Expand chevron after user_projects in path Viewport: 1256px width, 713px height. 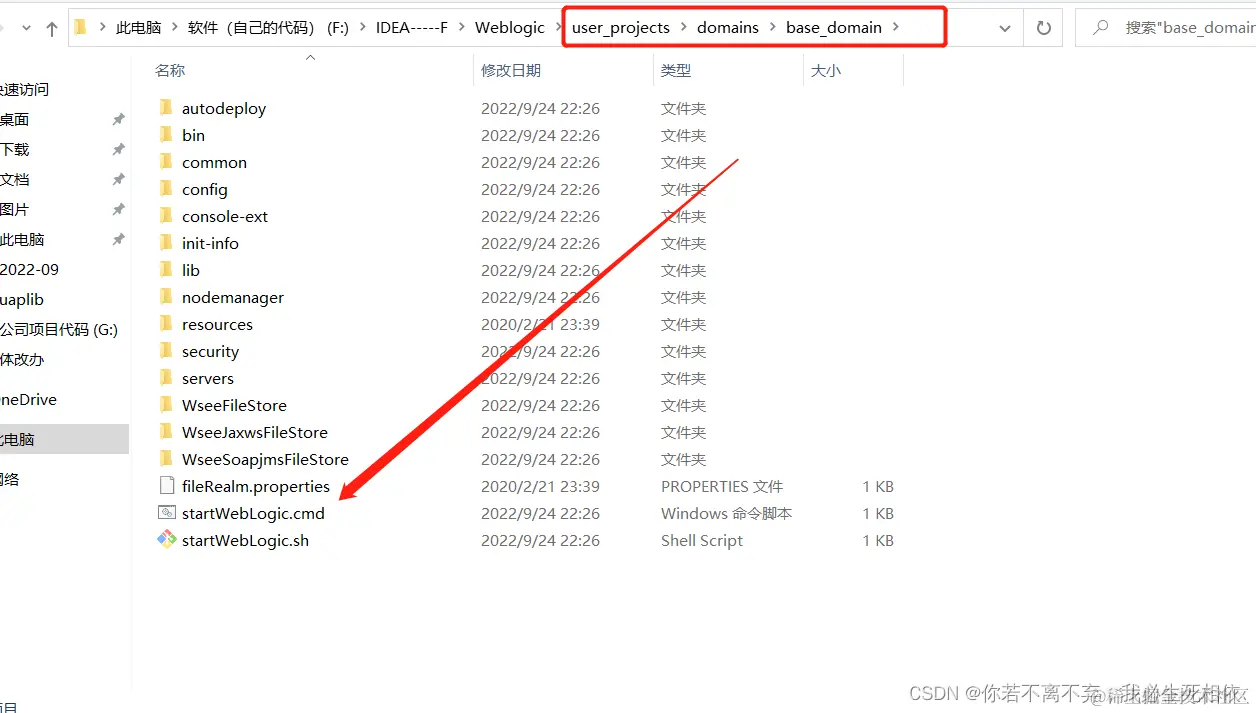click(684, 28)
